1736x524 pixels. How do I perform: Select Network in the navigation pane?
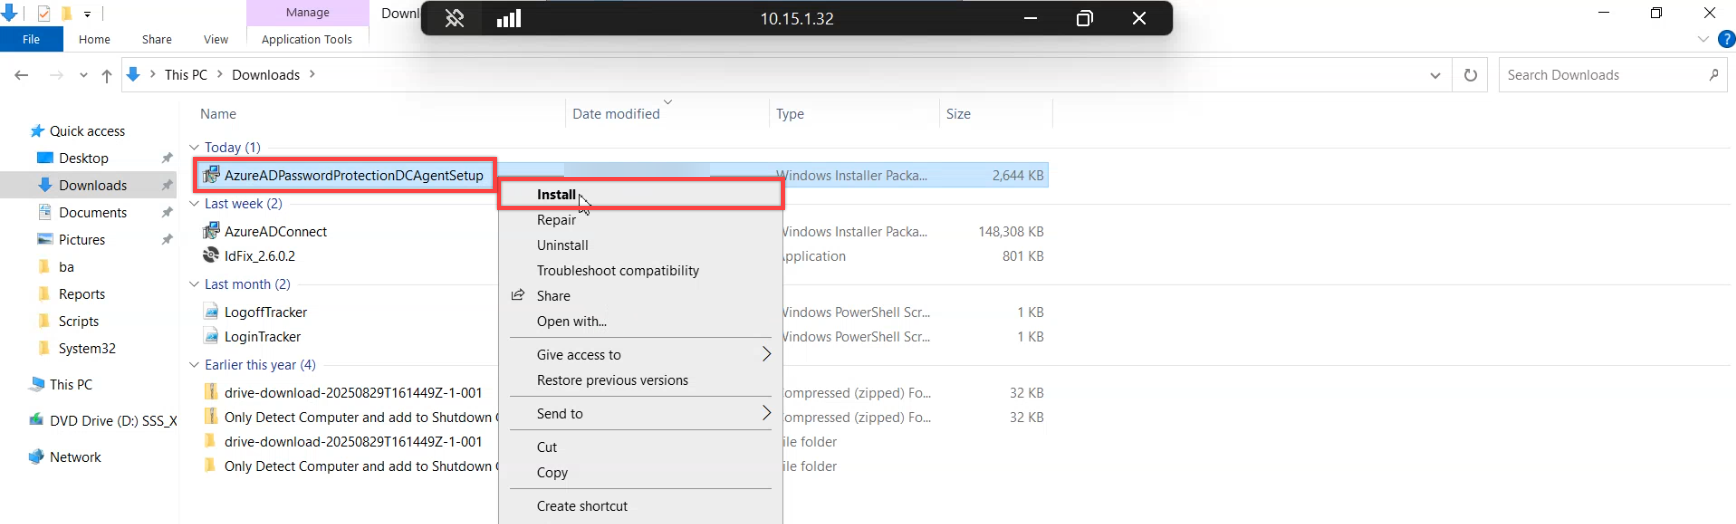point(75,458)
